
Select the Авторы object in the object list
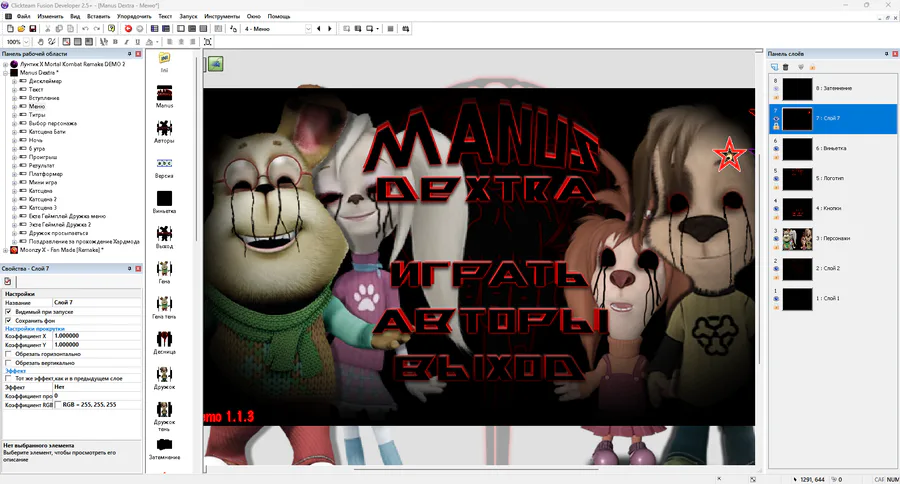[164, 132]
